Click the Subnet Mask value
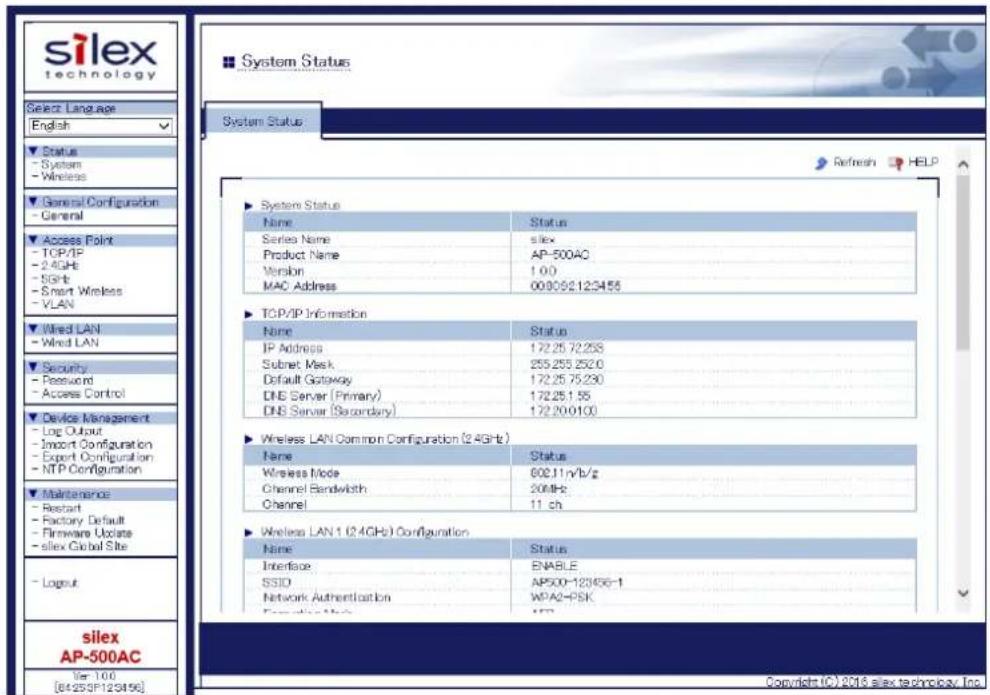 (x=566, y=364)
